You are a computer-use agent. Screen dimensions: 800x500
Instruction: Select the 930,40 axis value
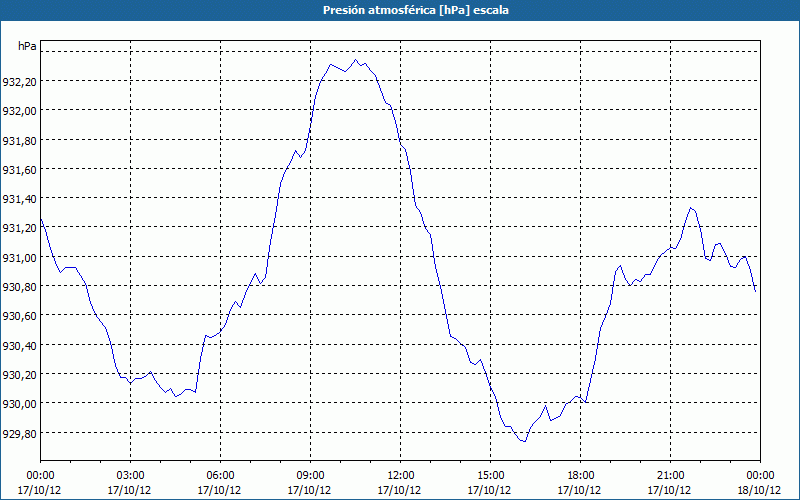point(19,345)
